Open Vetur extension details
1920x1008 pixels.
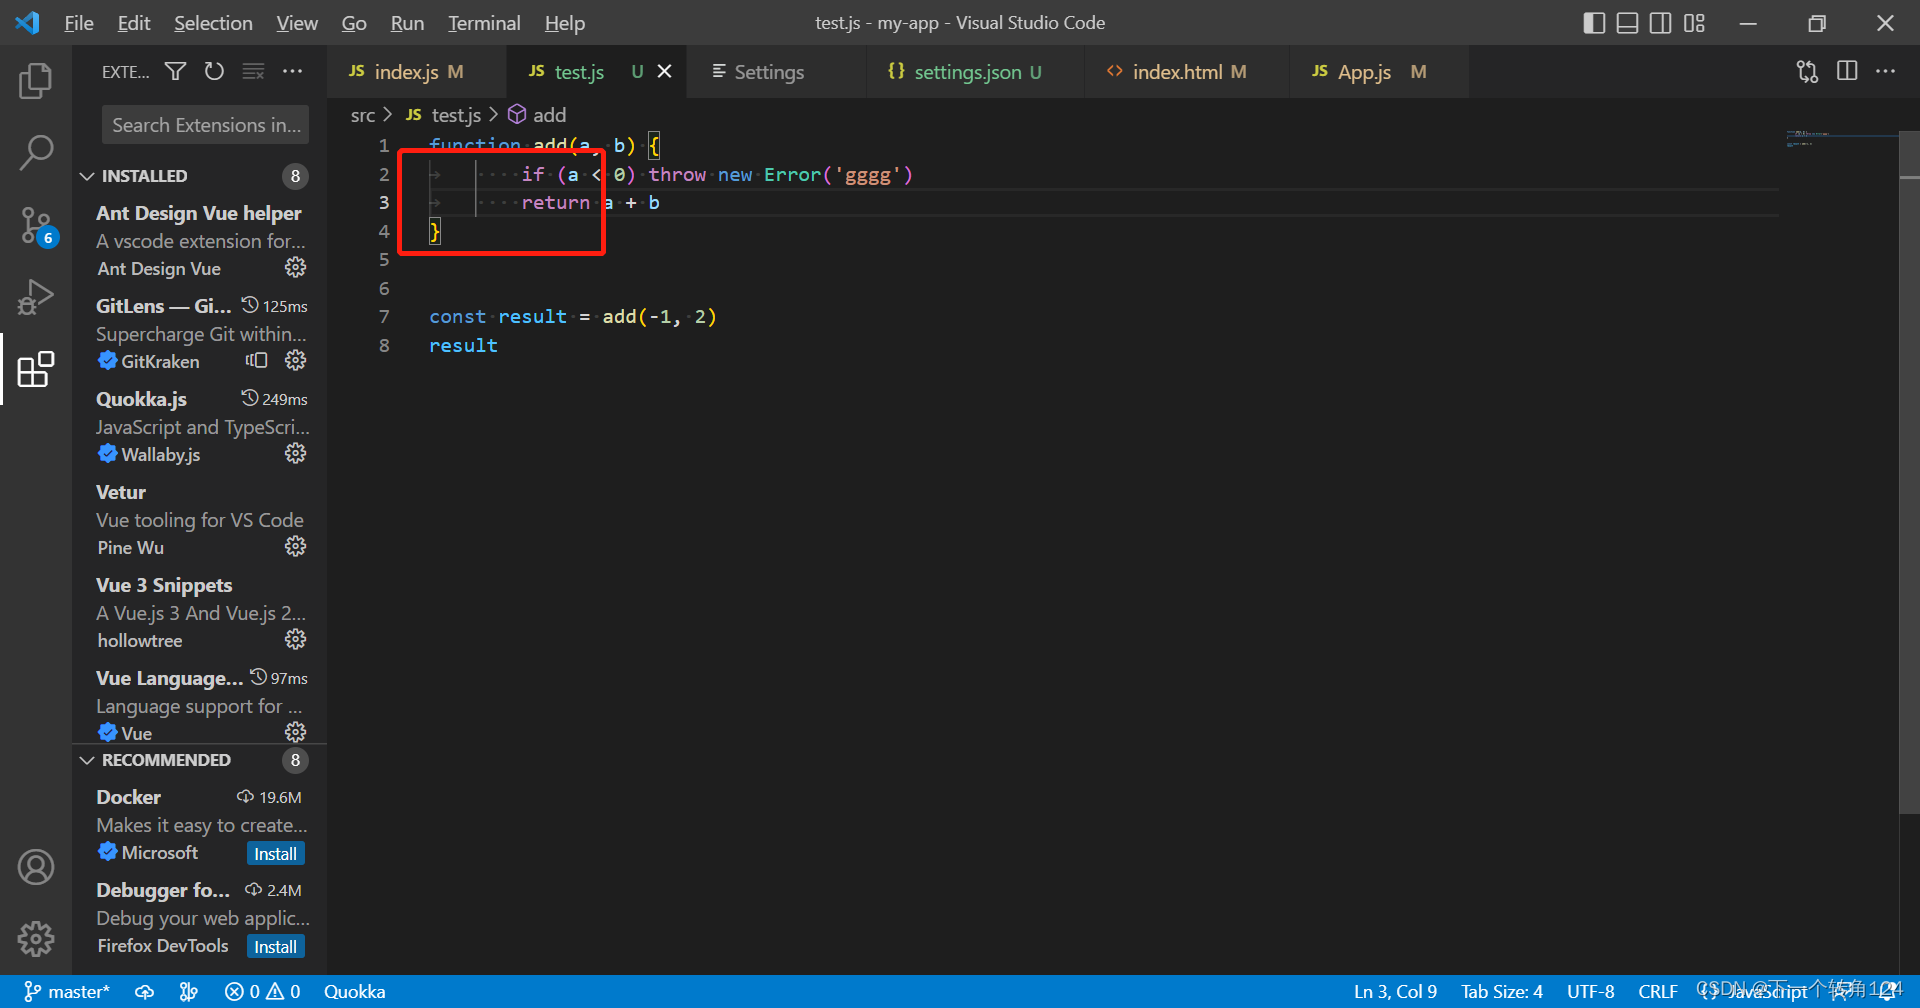click(x=199, y=519)
